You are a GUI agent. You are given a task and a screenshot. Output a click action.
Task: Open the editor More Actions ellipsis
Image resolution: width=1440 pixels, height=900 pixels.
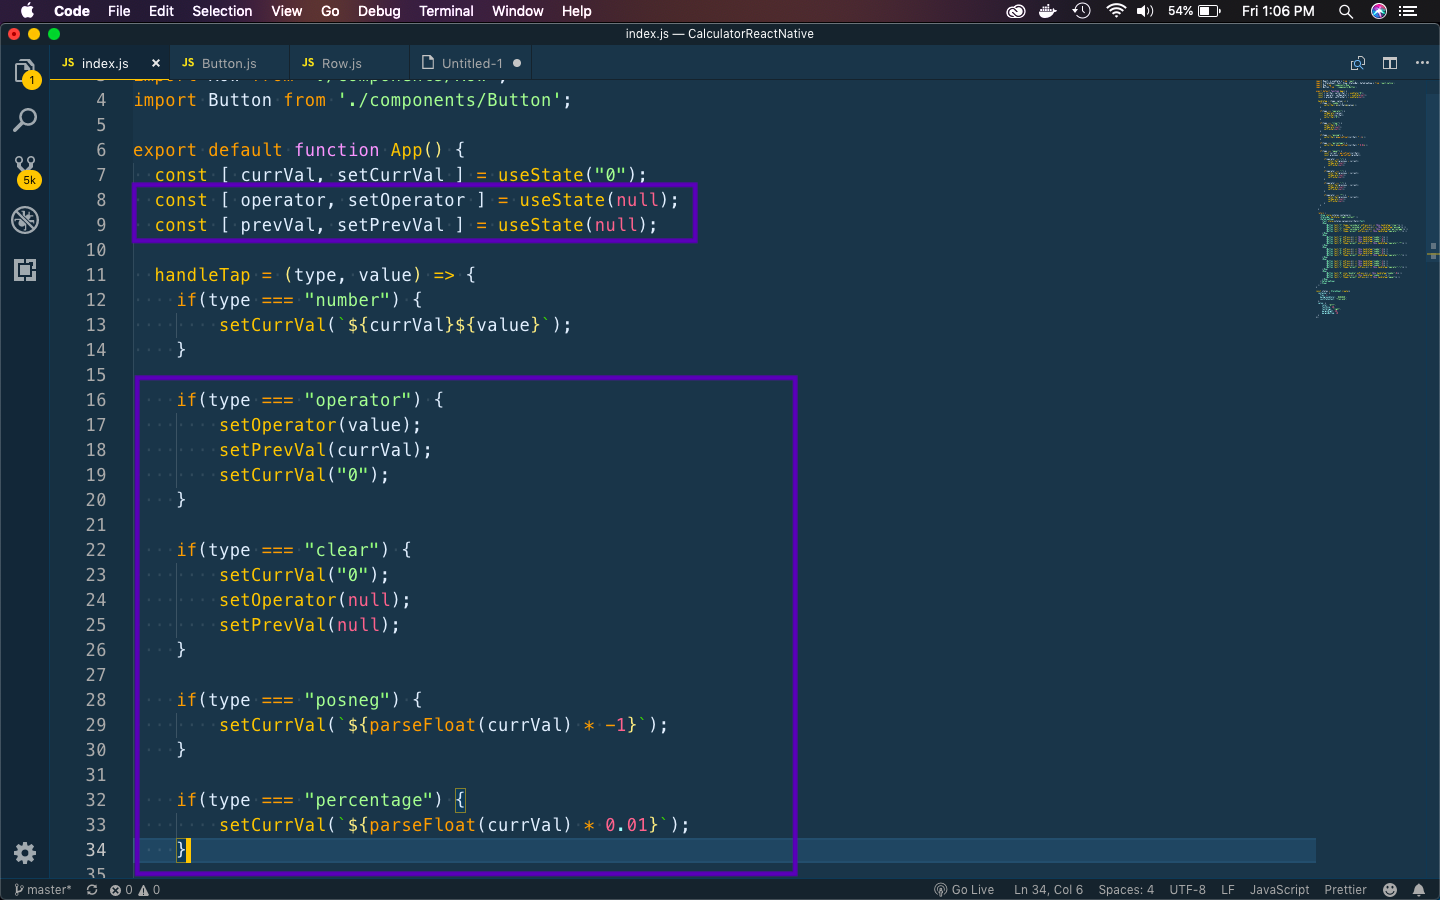point(1422,63)
